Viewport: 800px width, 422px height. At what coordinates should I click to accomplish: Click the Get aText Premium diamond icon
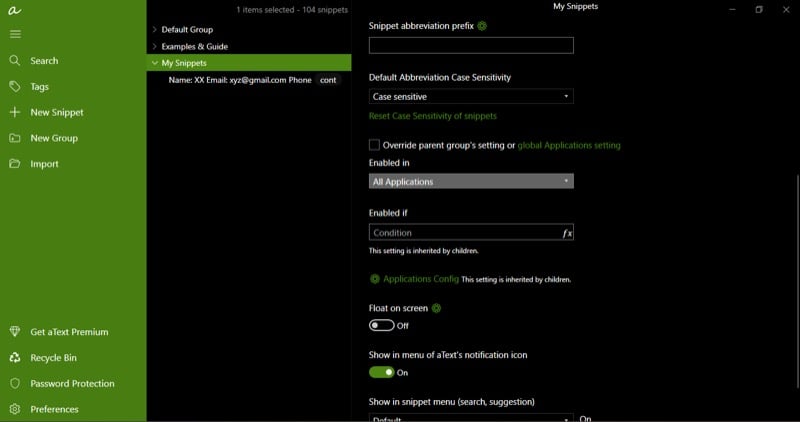point(15,332)
